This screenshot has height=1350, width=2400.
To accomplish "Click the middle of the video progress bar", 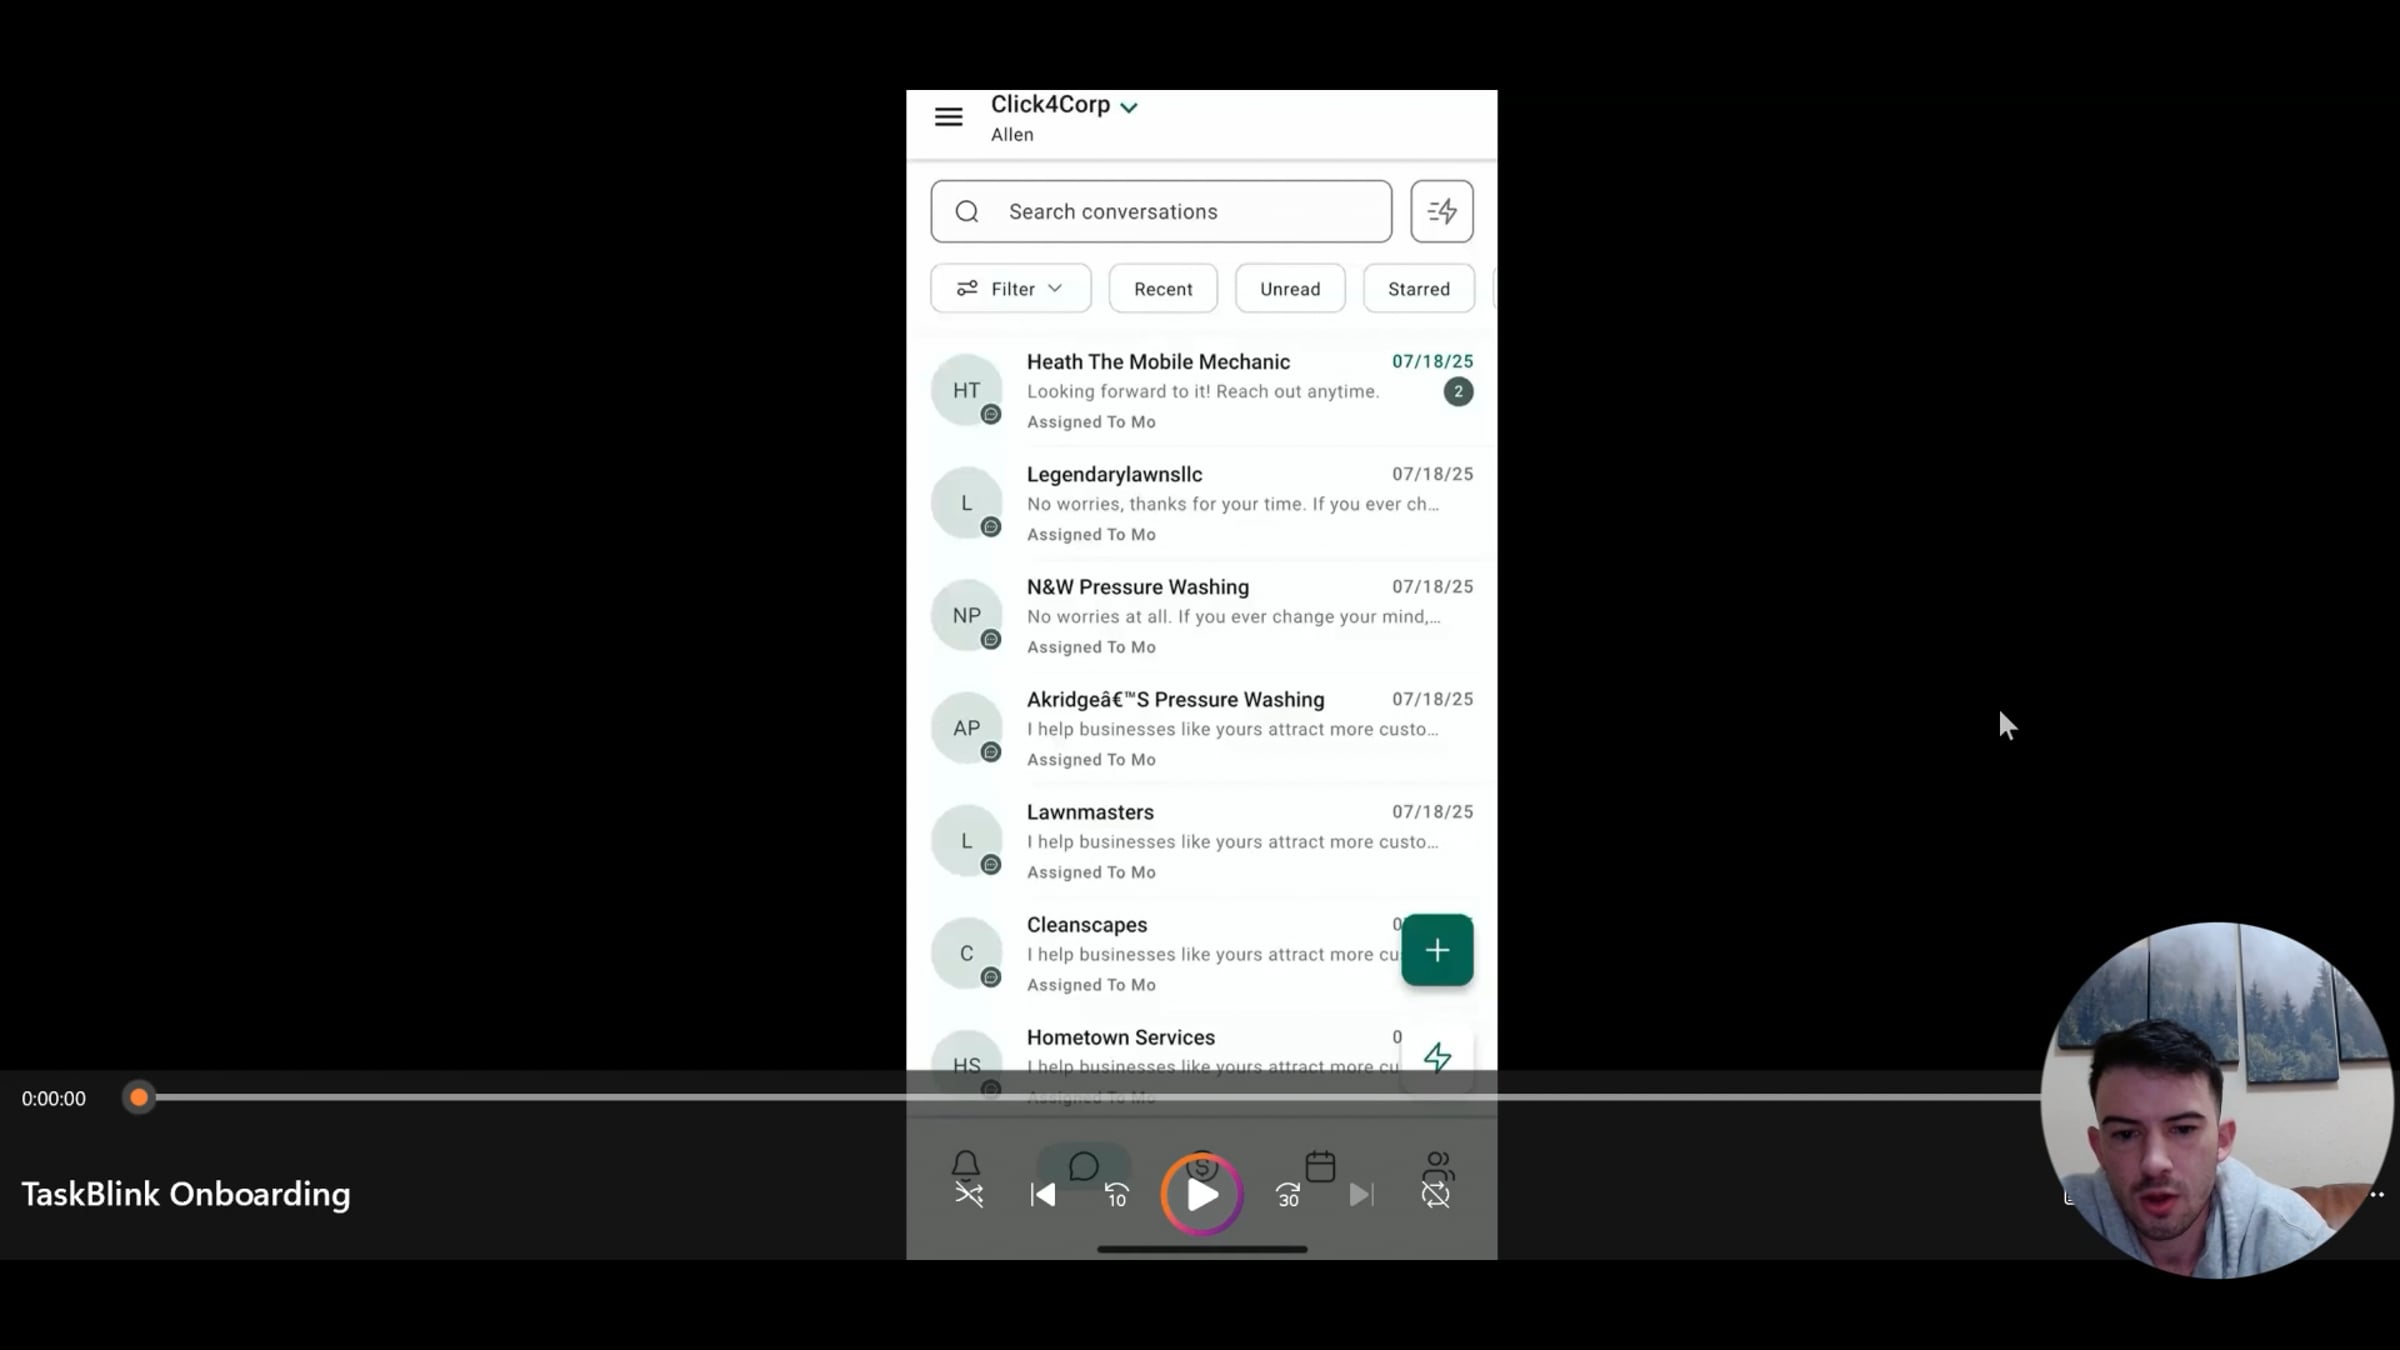I will click(x=1090, y=1098).
